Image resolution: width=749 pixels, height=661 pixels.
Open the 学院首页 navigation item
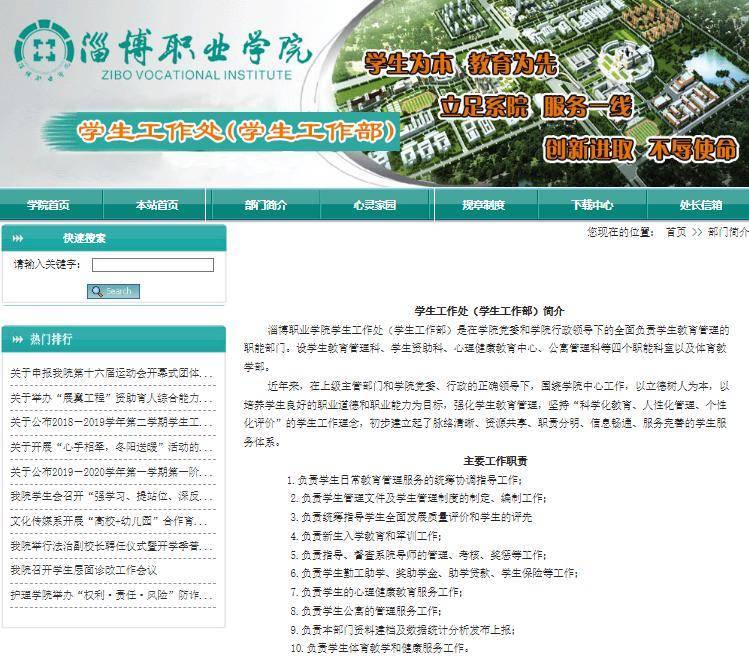point(48,205)
